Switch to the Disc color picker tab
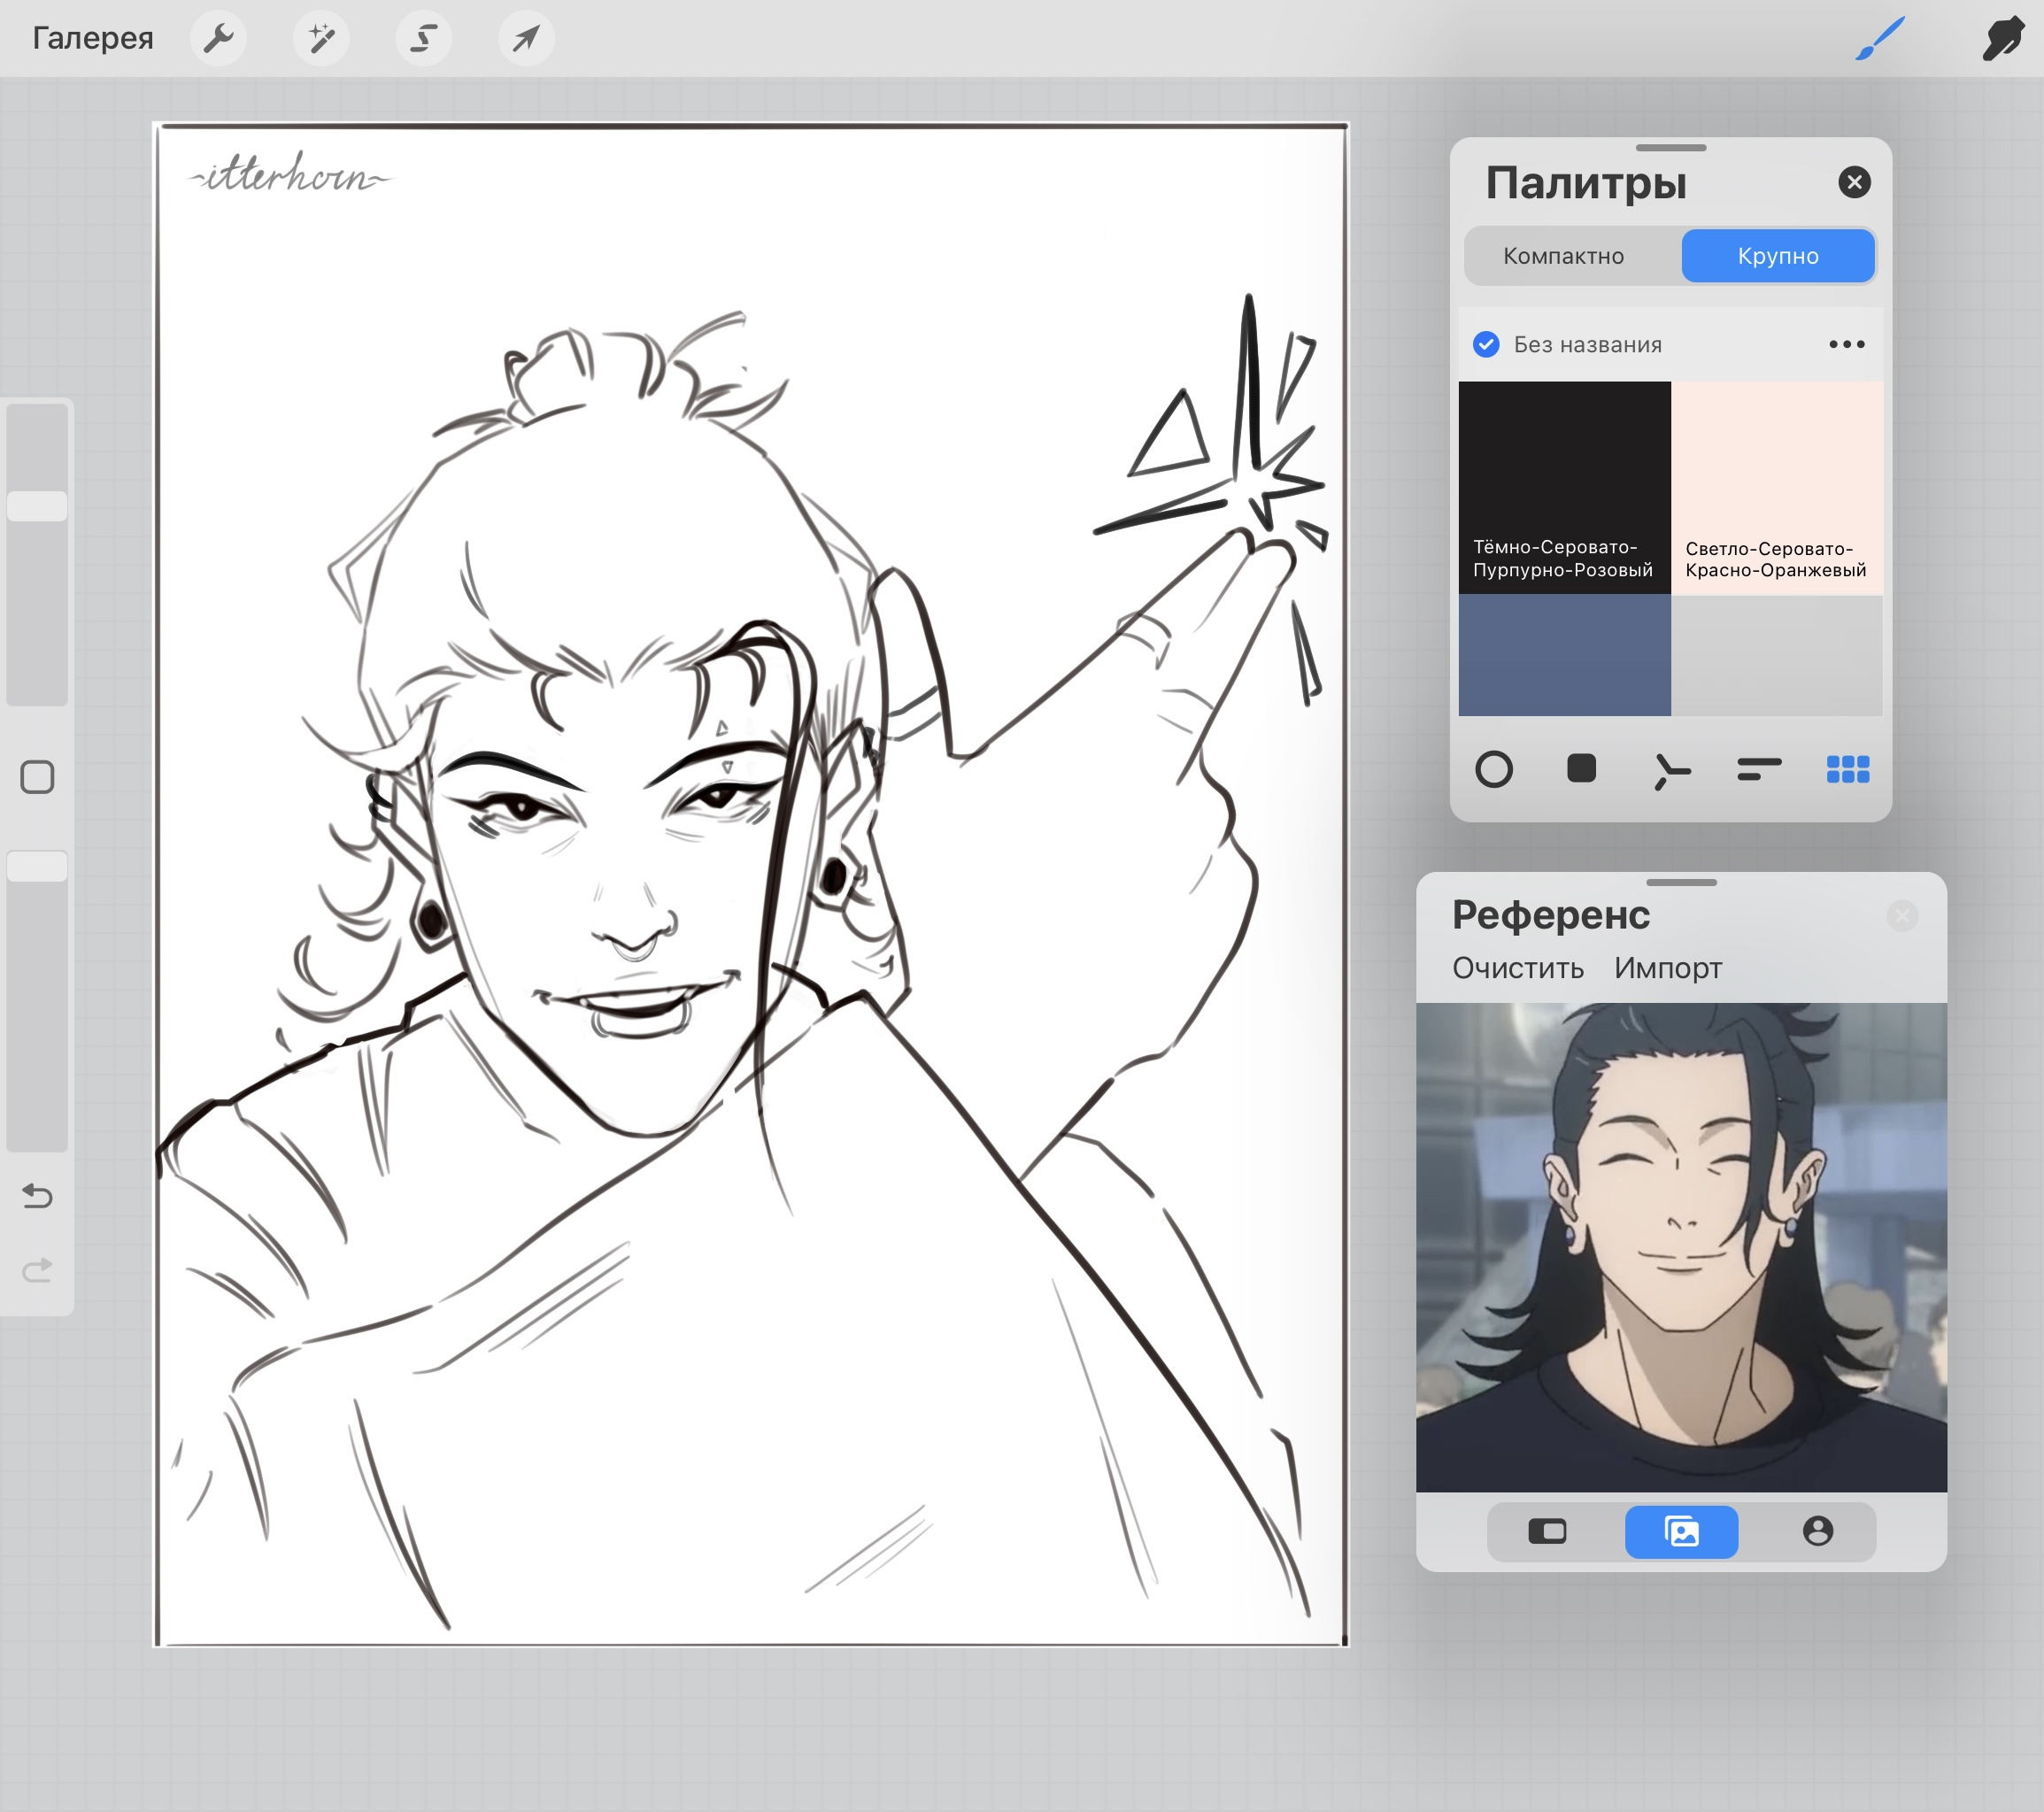The width and height of the screenshot is (2044, 1812). click(1494, 769)
